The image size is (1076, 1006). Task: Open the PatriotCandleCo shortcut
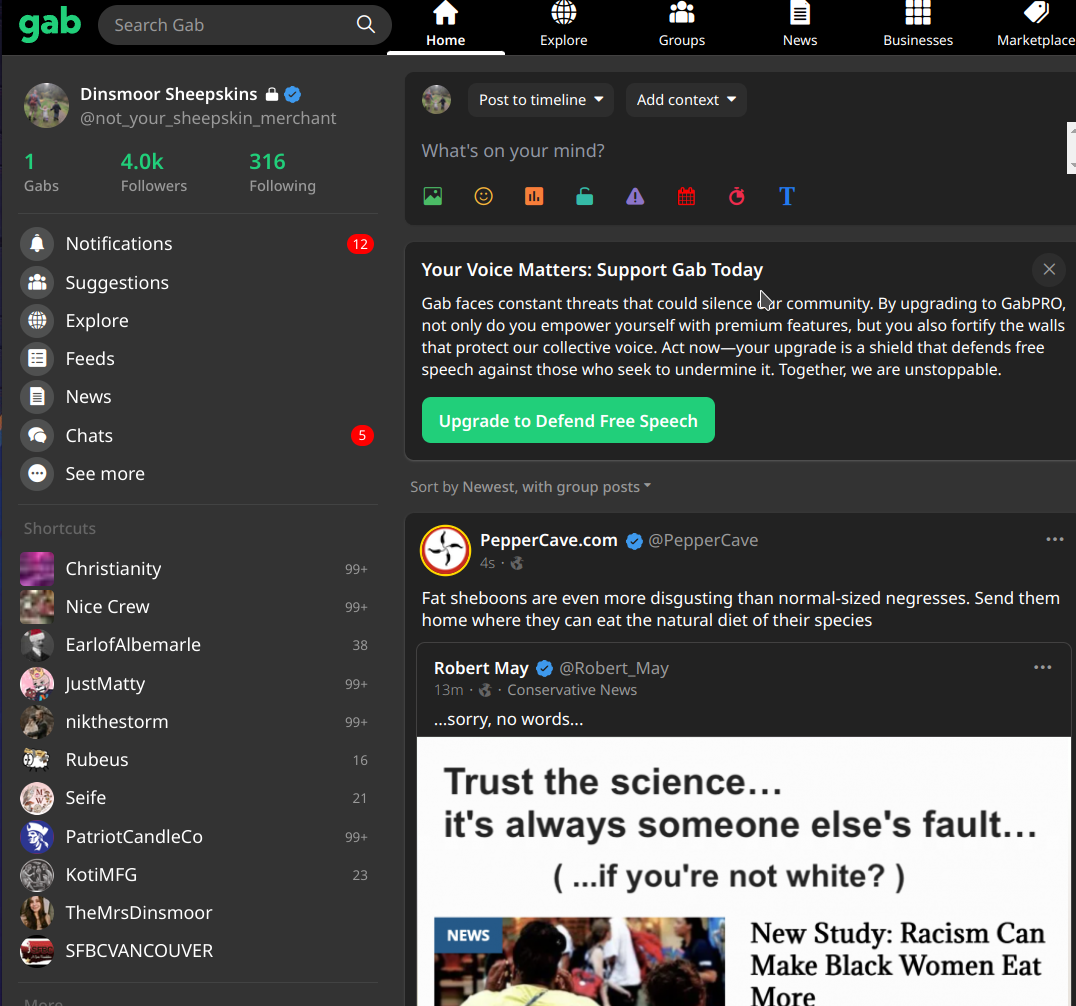(198, 837)
